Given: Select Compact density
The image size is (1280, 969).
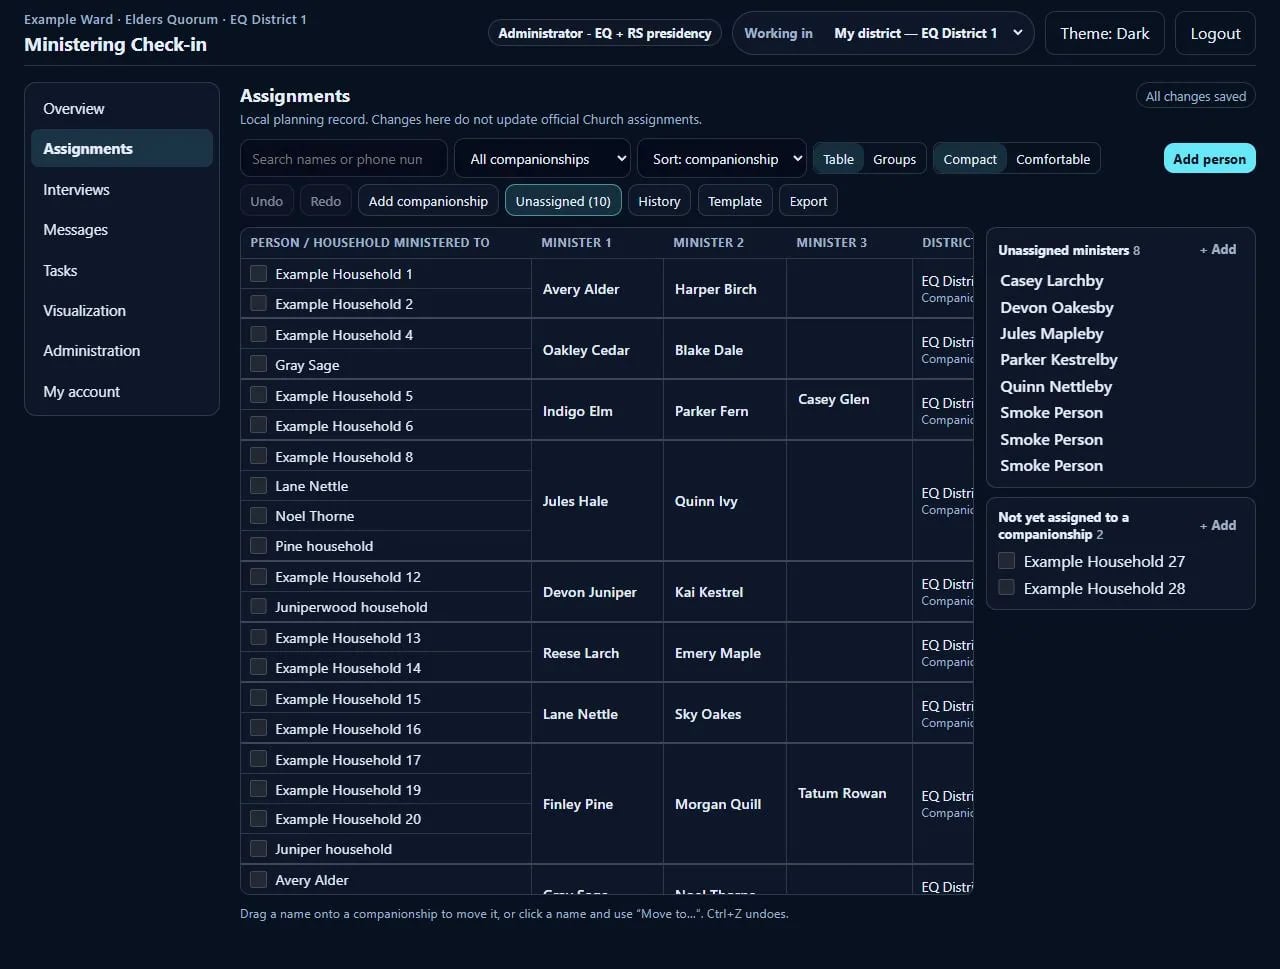Looking at the screenshot, I should 970,159.
